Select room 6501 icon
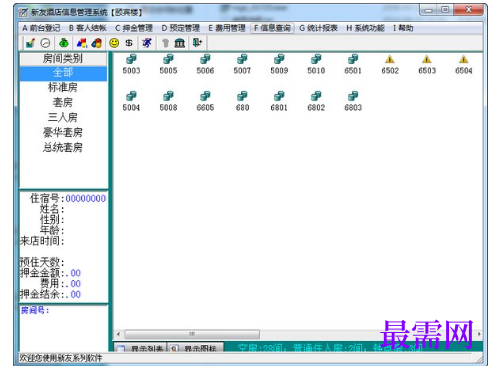The height and width of the screenshot is (366, 492). (353, 59)
